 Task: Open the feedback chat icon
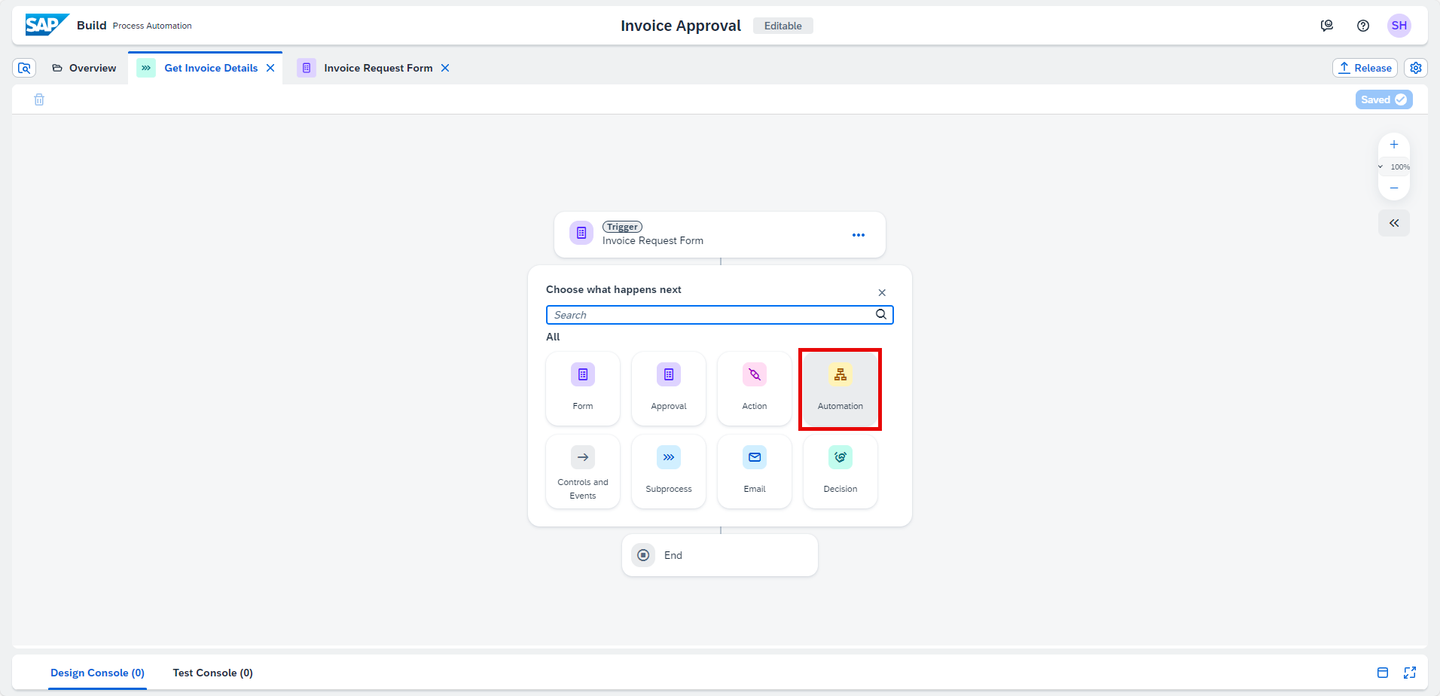(1327, 26)
